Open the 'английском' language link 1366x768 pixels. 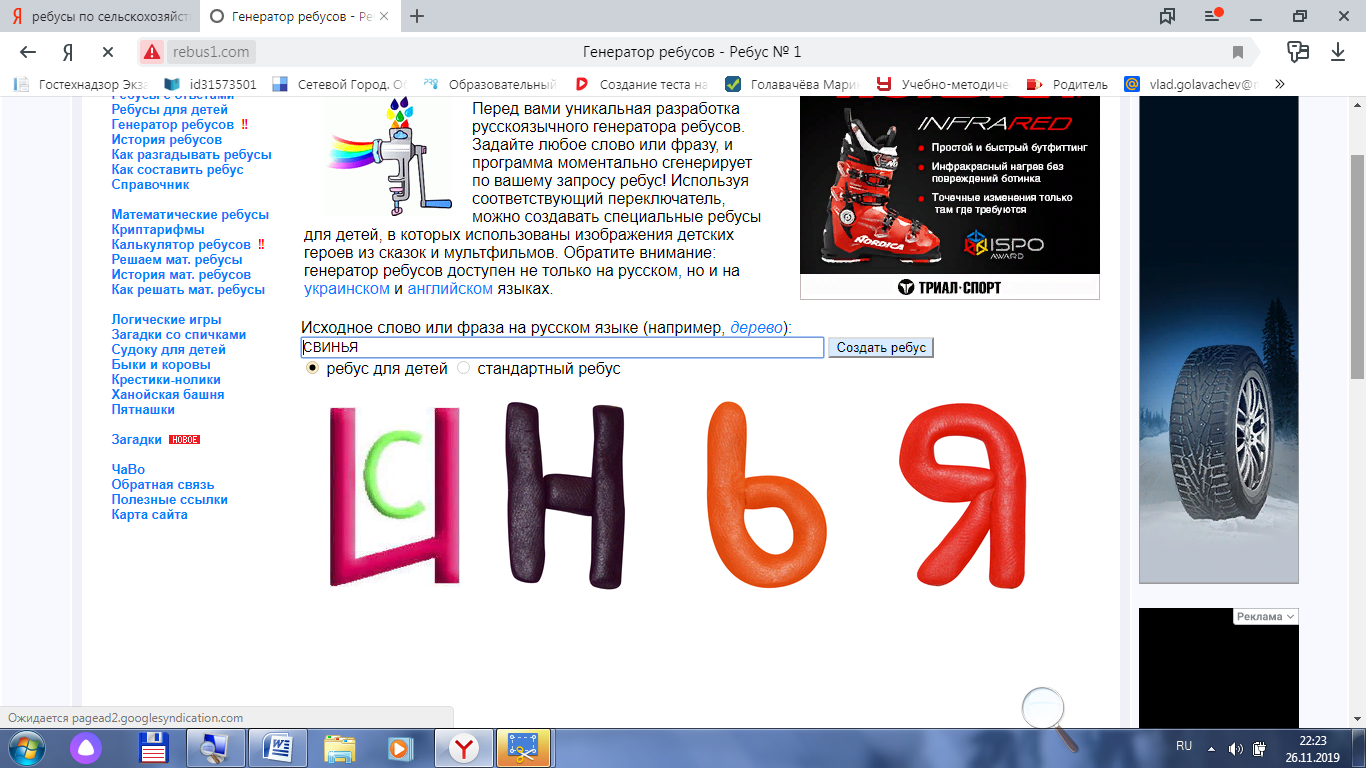pos(450,289)
